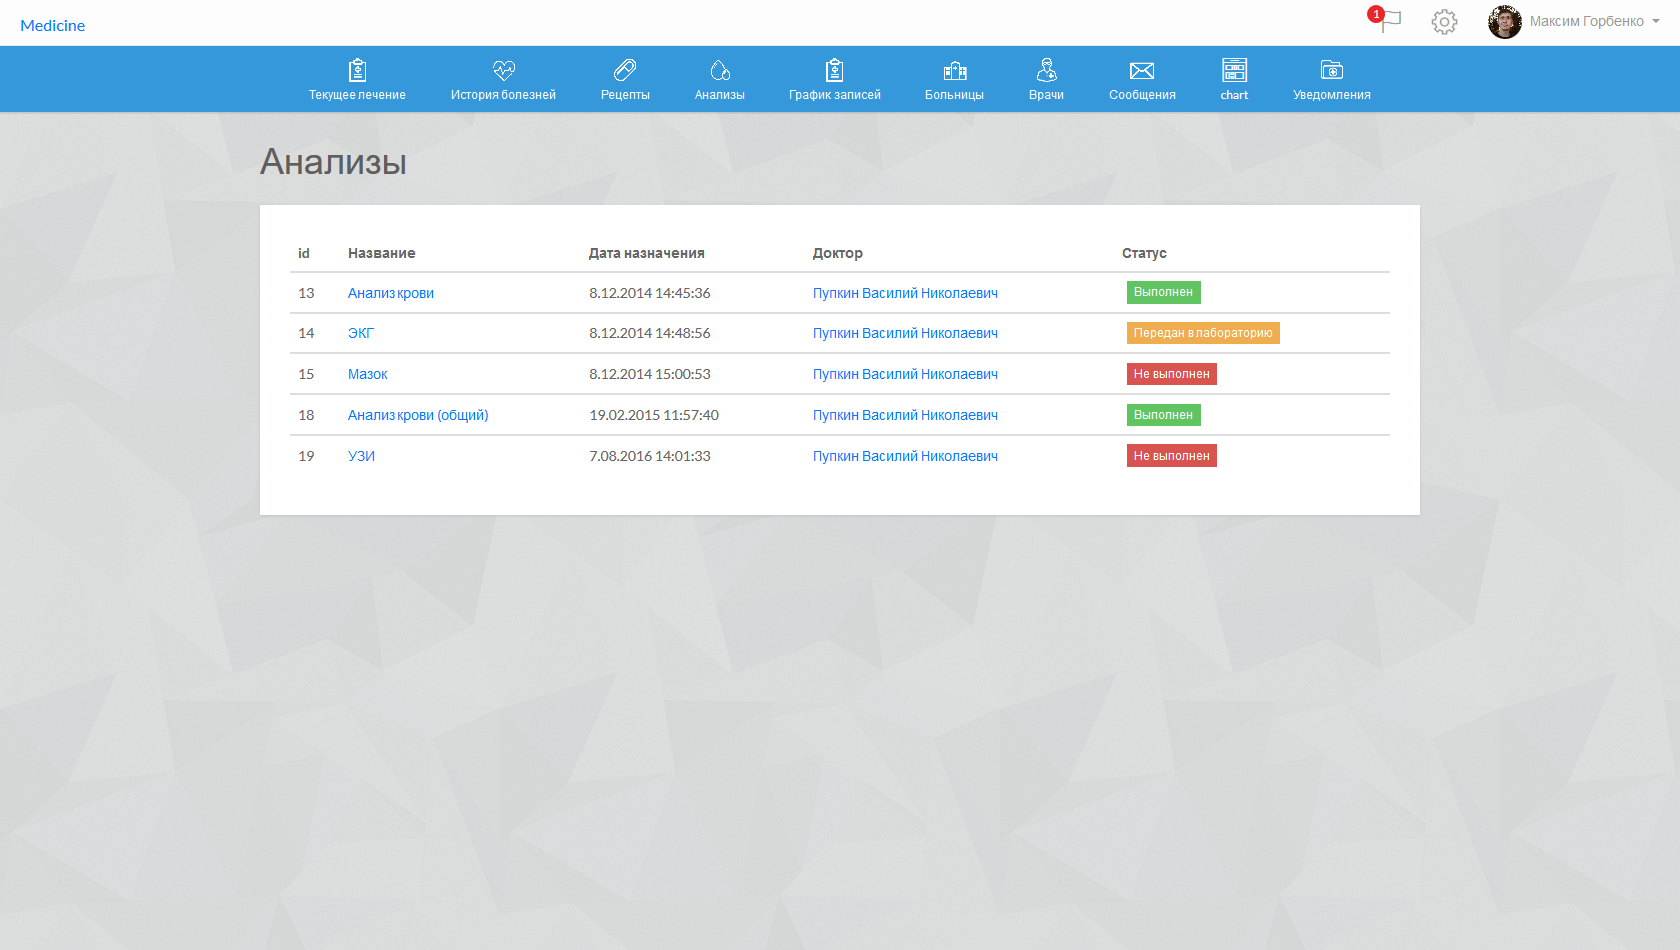Click id column header
Viewport: 1680px width, 950px height.
point(304,253)
